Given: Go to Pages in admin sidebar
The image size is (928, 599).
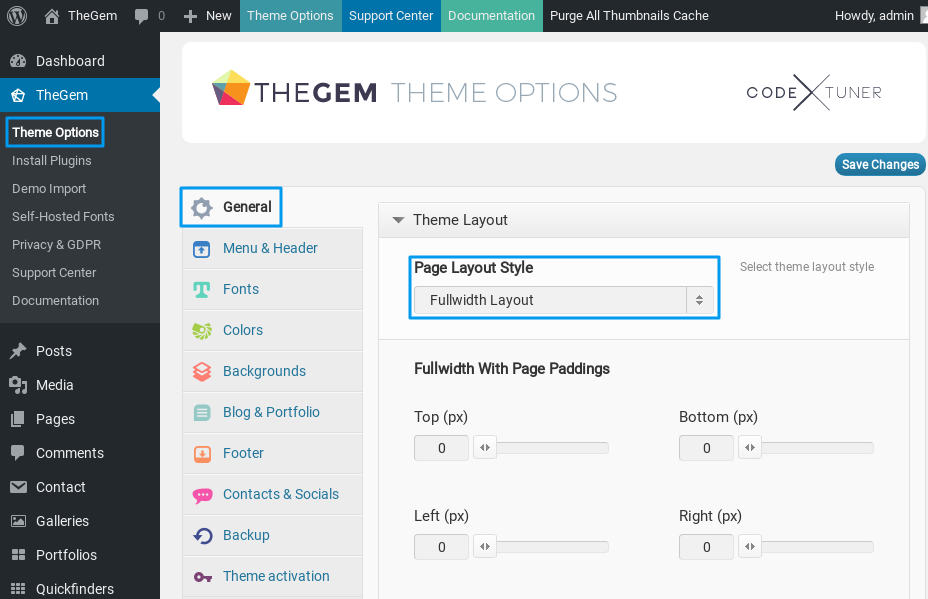Looking at the screenshot, I should tap(55, 419).
